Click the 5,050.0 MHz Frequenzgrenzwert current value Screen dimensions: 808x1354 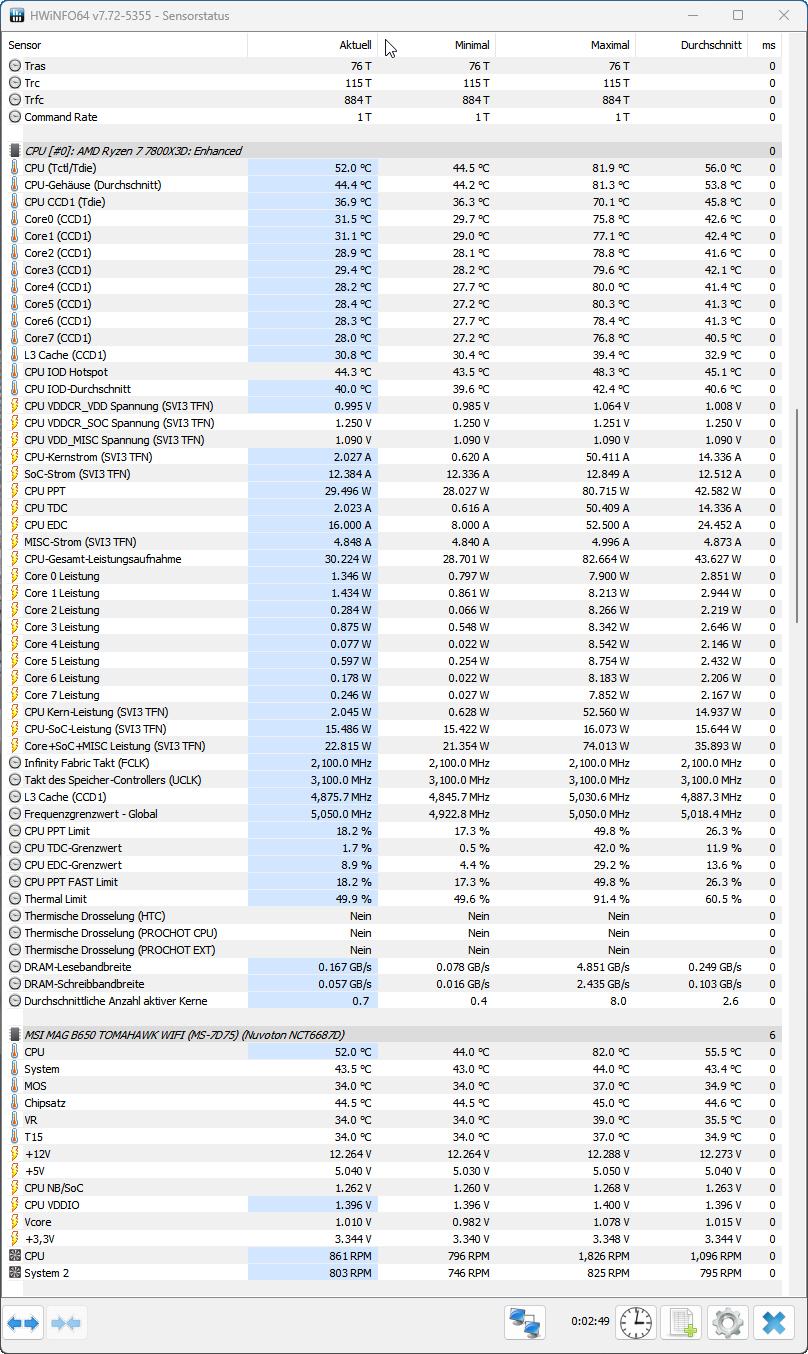[341, 814]
